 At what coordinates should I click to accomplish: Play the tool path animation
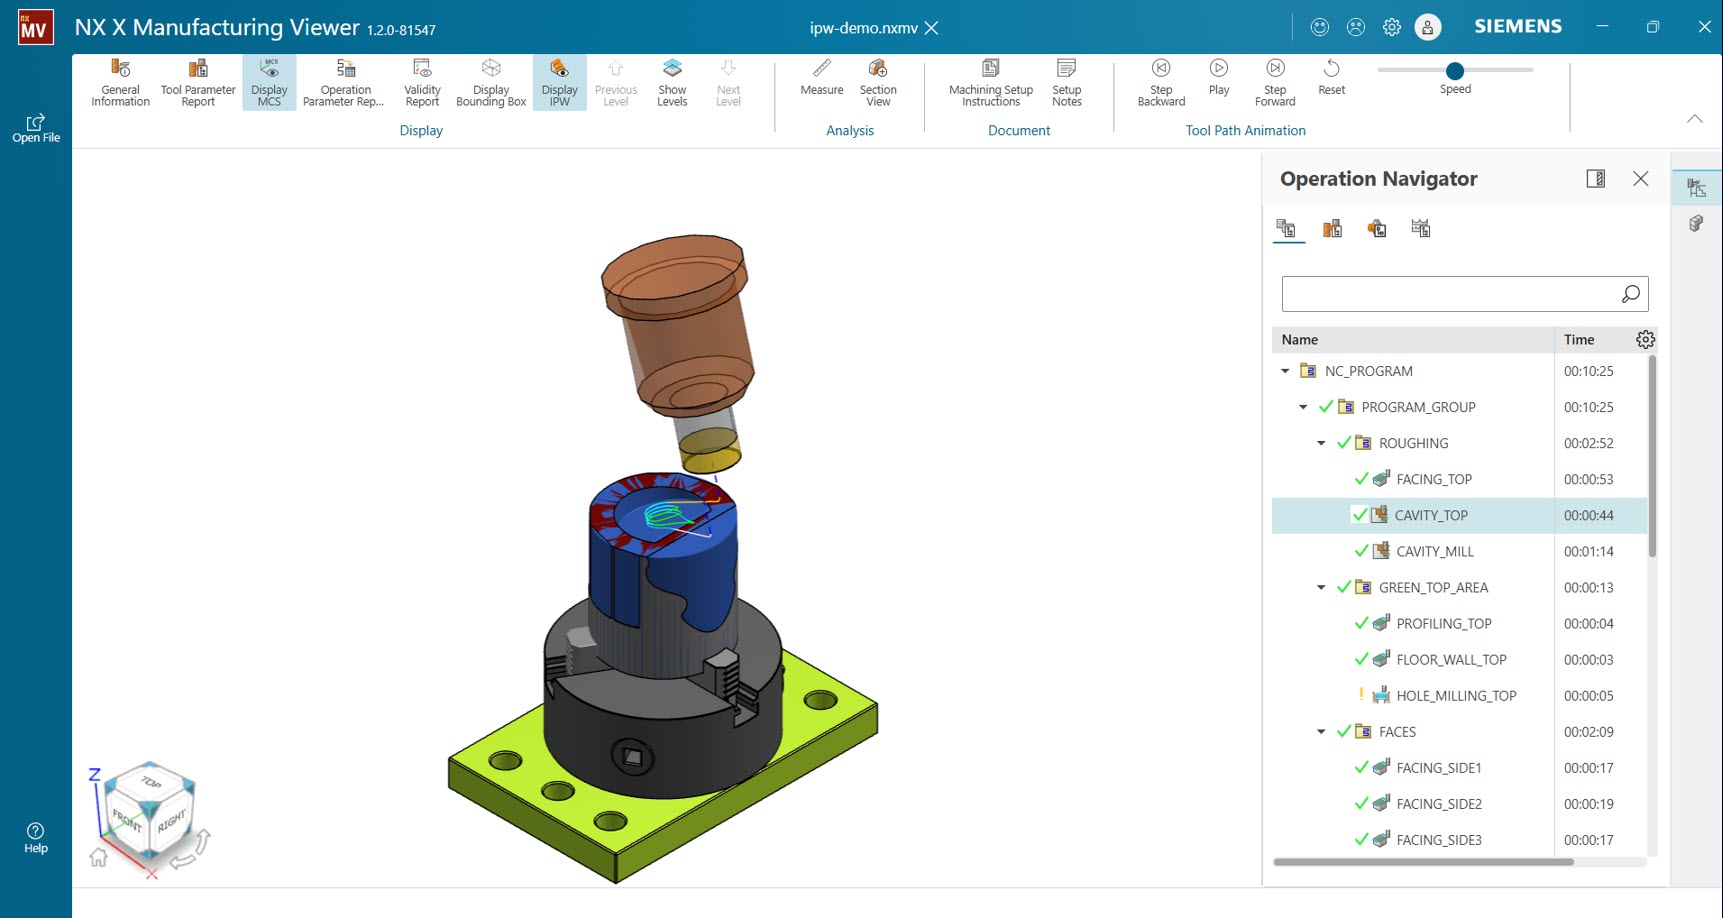coord(1219,77)
